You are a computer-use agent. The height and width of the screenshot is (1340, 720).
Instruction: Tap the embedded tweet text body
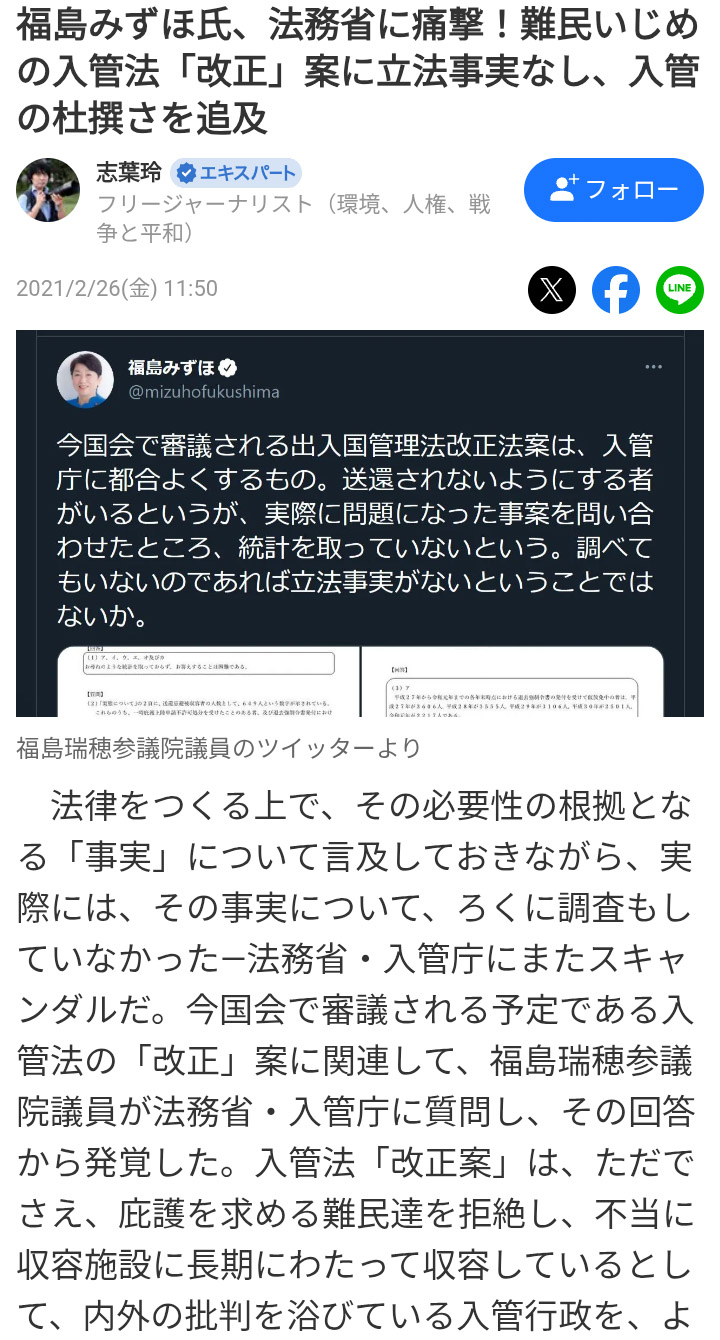pos(356,531)
